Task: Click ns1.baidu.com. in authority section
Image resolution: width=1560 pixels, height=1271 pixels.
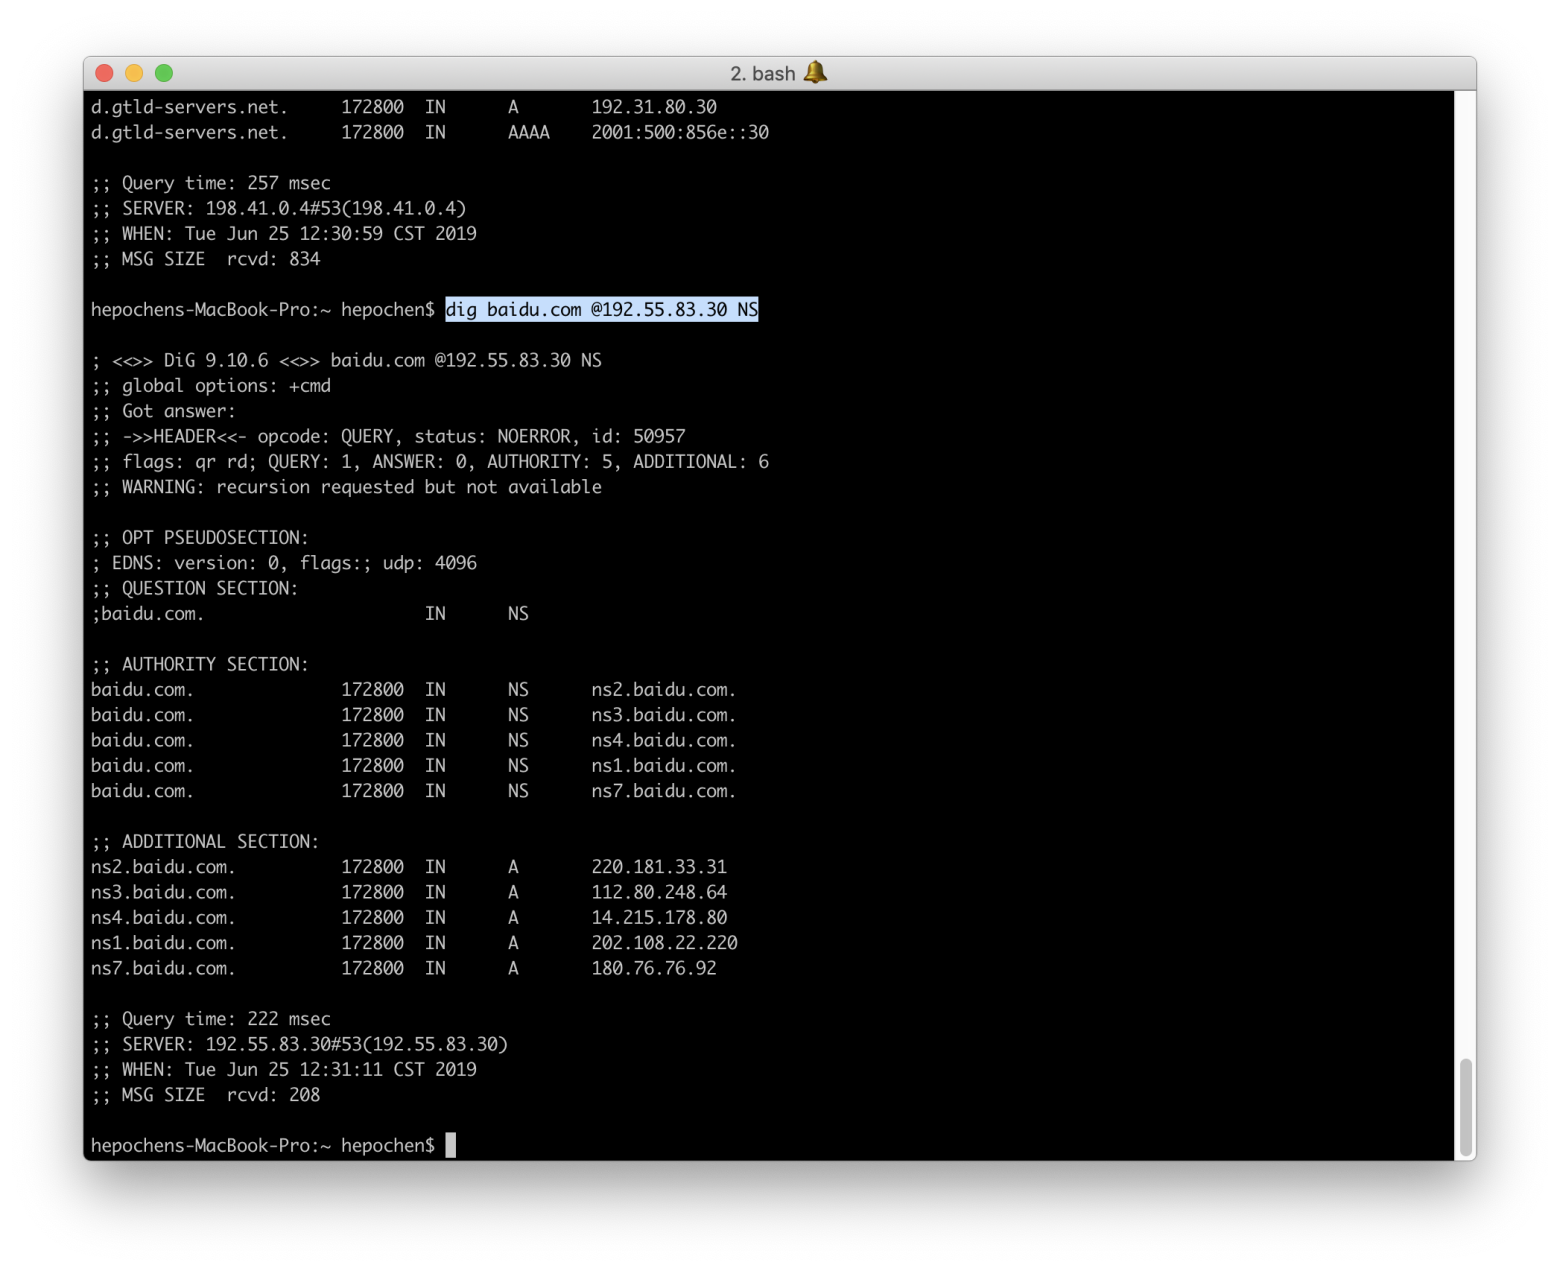Action: pos(664,766)
